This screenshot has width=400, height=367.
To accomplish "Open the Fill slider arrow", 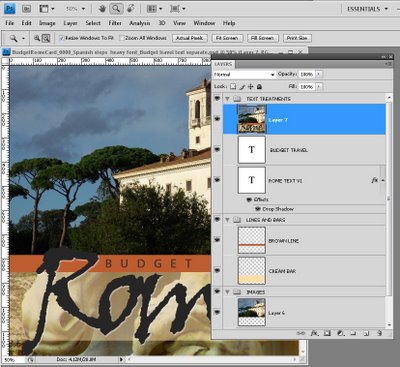I will coord(319,87).
